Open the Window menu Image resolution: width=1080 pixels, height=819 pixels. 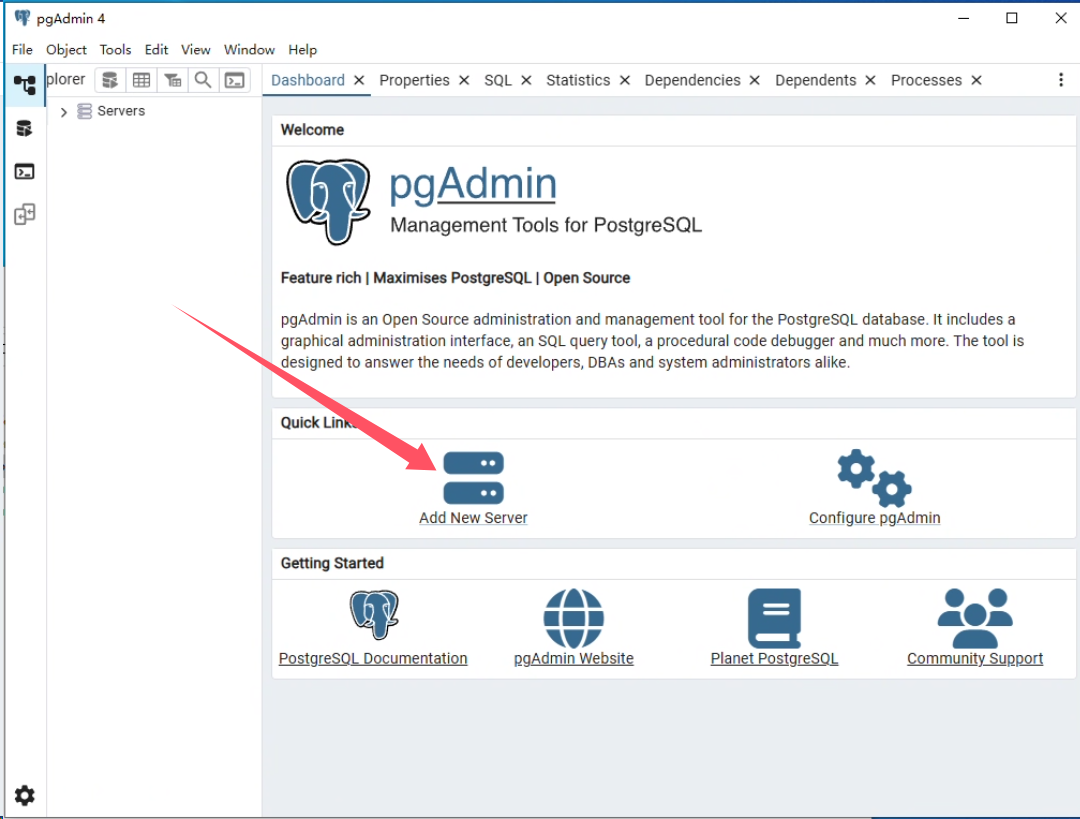click(x=249, y=50)
